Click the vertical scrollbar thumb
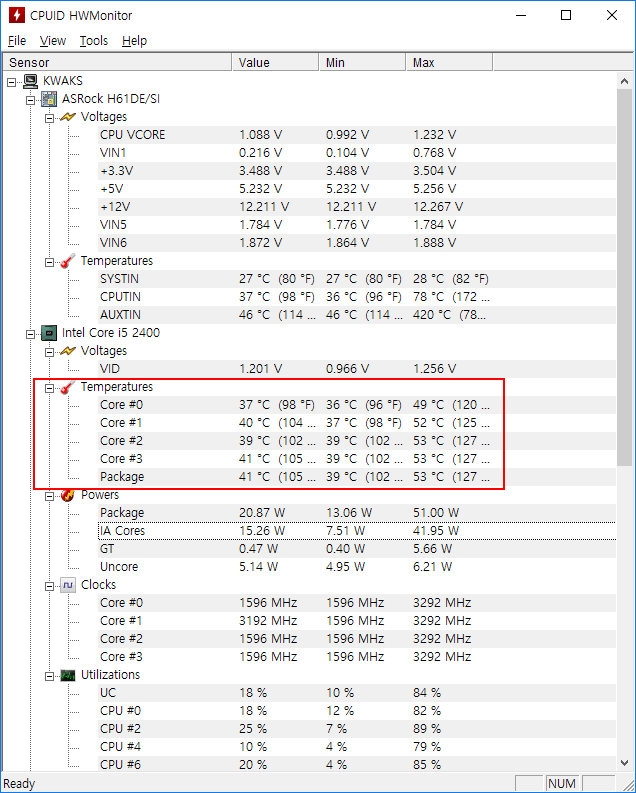636x793 pixels. [x=624, y=277]
